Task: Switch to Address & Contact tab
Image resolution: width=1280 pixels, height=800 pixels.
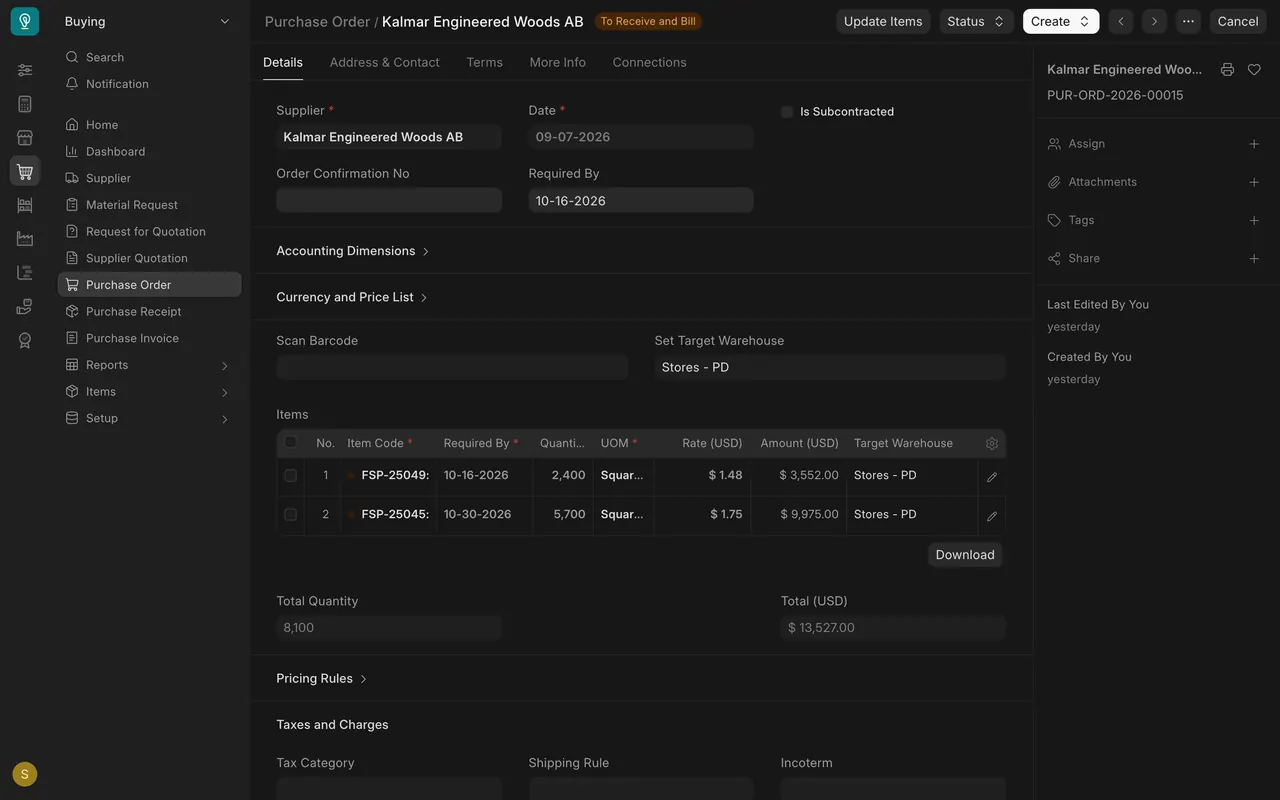Action: coord(384,62)
